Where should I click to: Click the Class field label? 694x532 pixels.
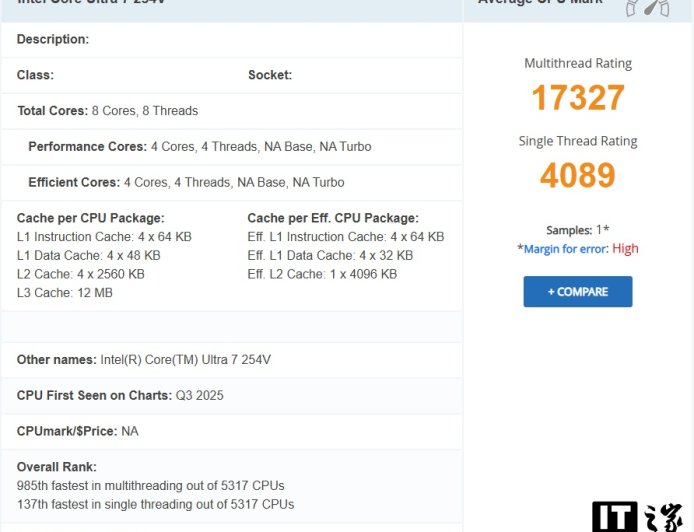click(x=35, y=75)
